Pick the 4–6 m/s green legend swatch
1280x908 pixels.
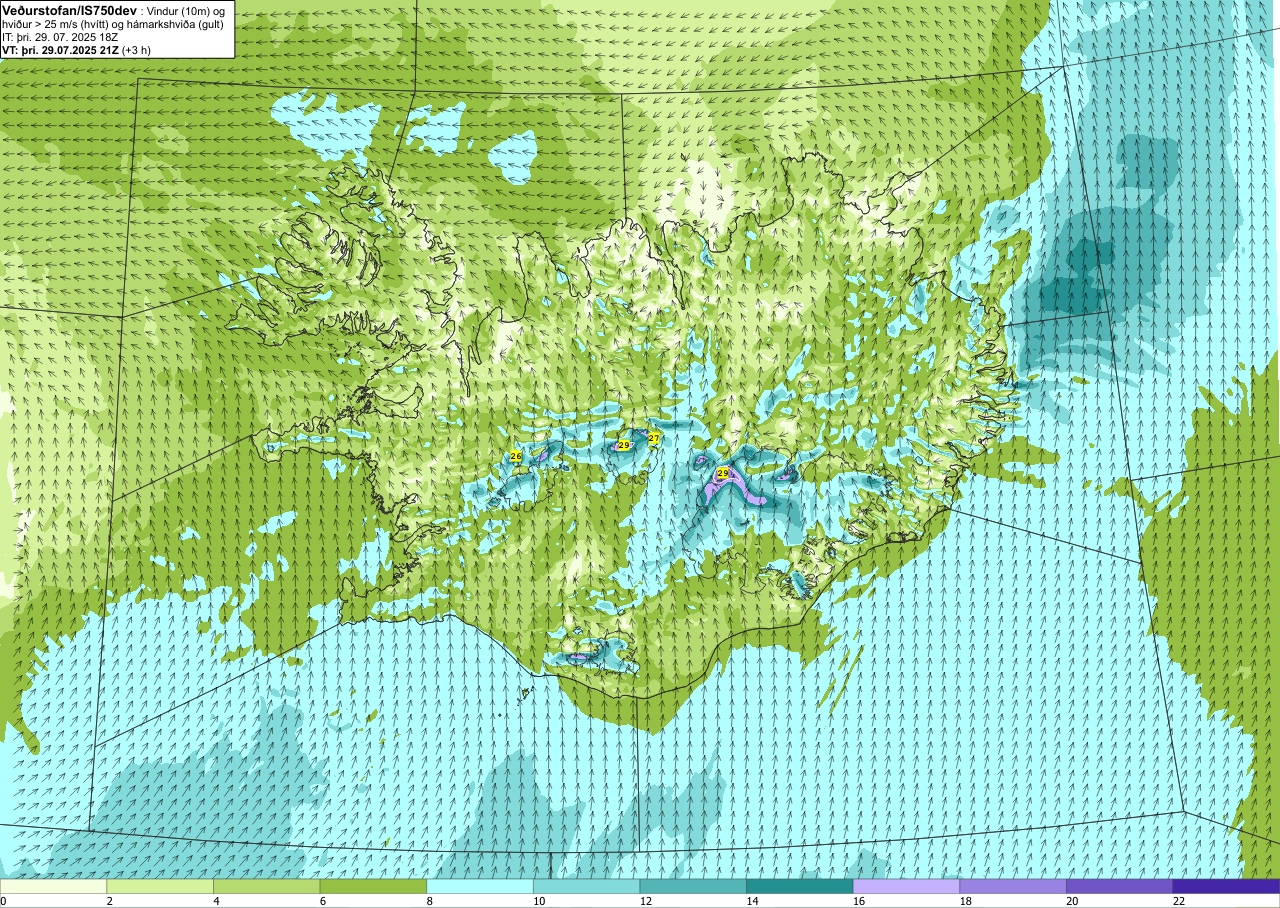pyautogui.click(x=267, y=886)
